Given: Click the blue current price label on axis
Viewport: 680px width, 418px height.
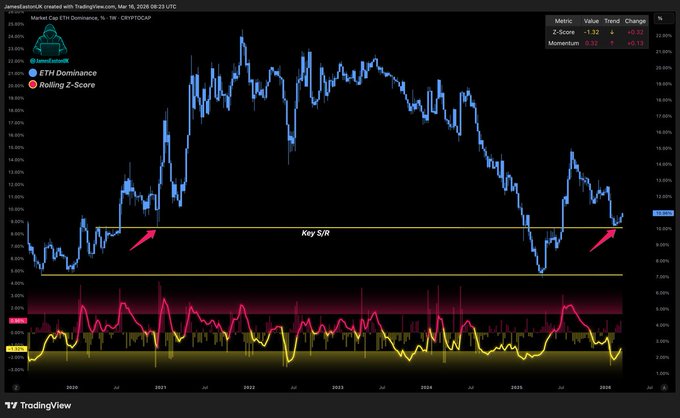Looking at the screenshot, I should pyautogui.click(x=662, y=214).
